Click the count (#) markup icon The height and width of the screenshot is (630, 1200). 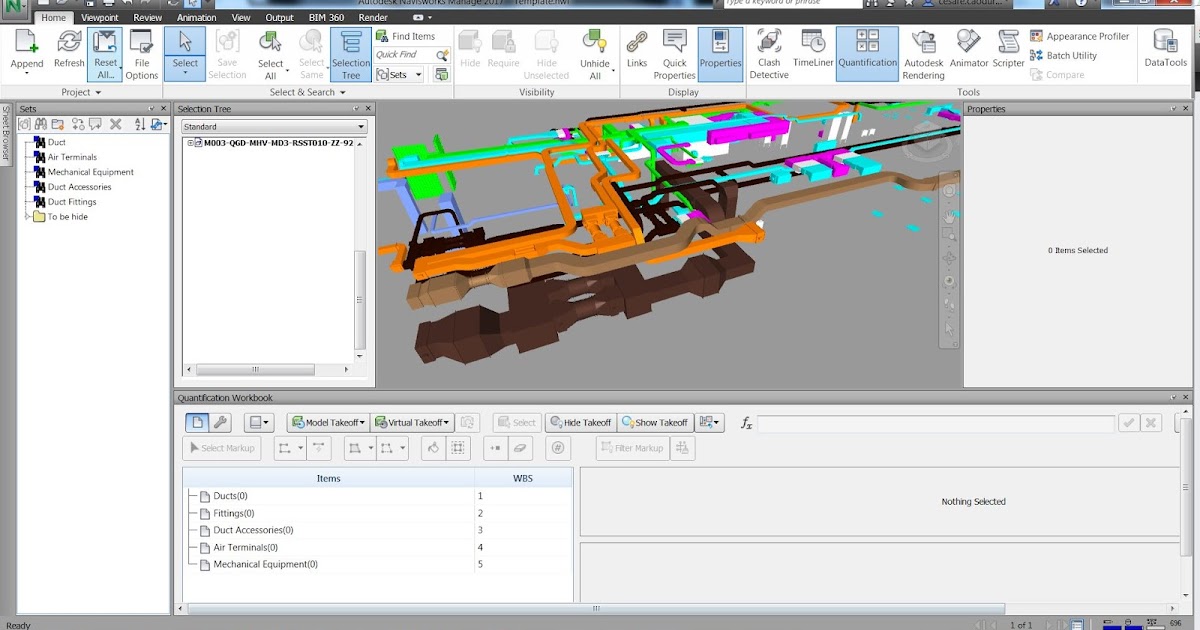(x=558, y=448)
